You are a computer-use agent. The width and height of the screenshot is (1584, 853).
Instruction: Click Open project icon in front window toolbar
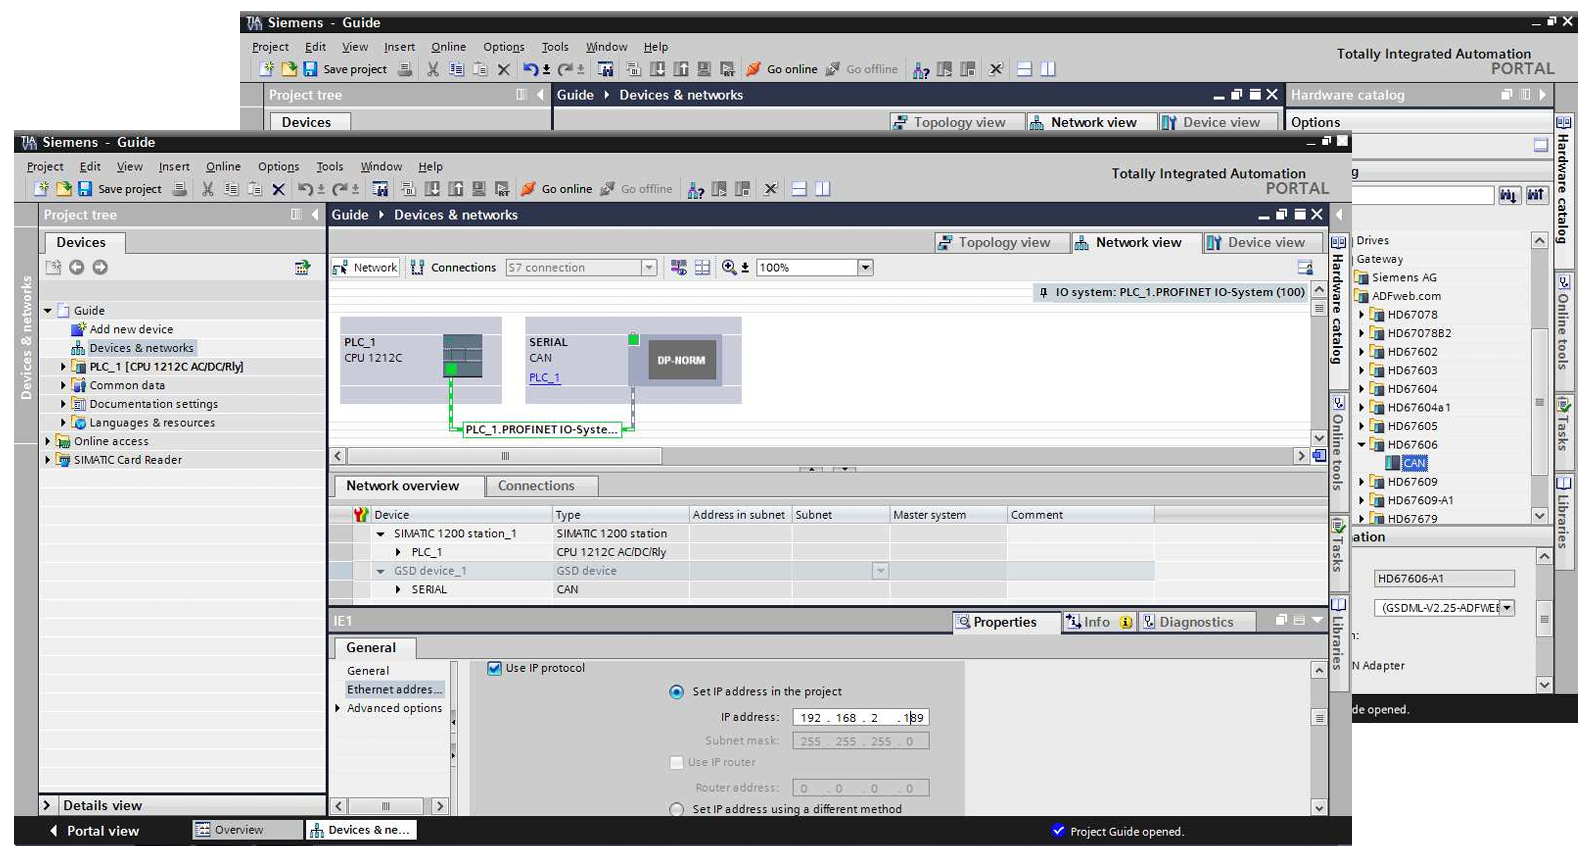pyautogui.click(x=64, y=189)
